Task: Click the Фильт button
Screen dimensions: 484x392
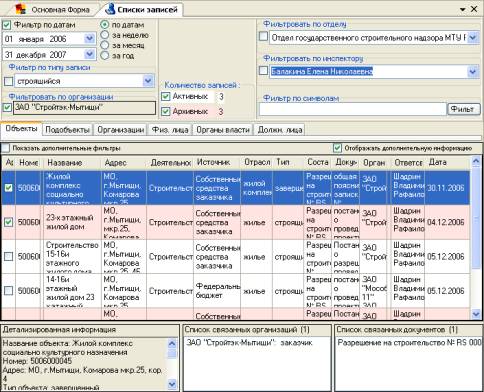Action: 464,109
